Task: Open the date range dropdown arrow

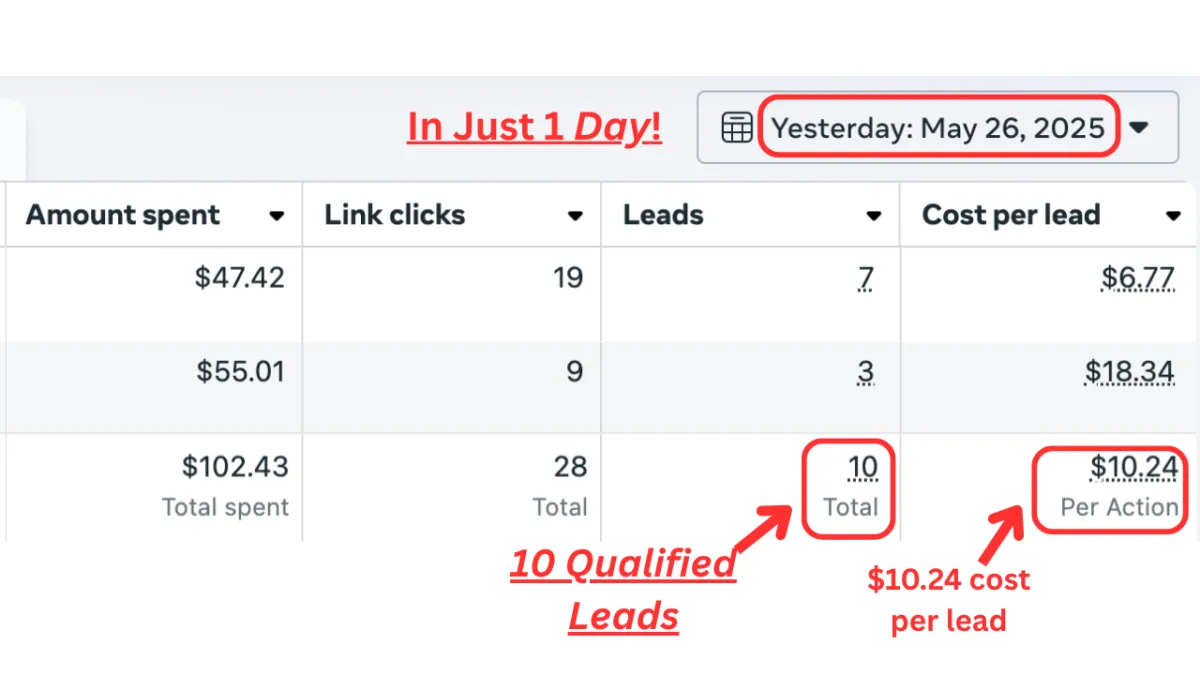Action: point(1139,128)
